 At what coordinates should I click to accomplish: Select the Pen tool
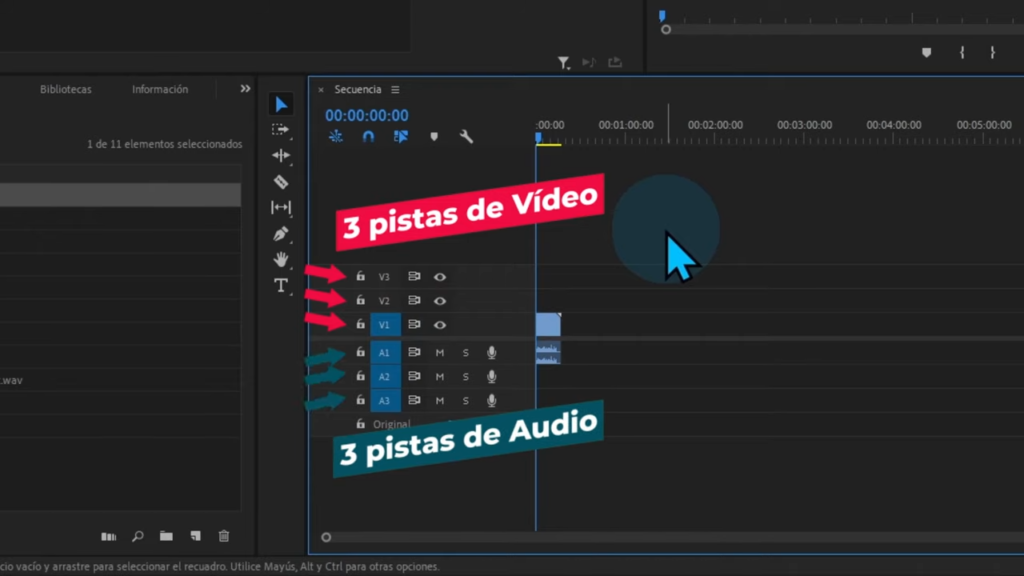pos(281,234)
